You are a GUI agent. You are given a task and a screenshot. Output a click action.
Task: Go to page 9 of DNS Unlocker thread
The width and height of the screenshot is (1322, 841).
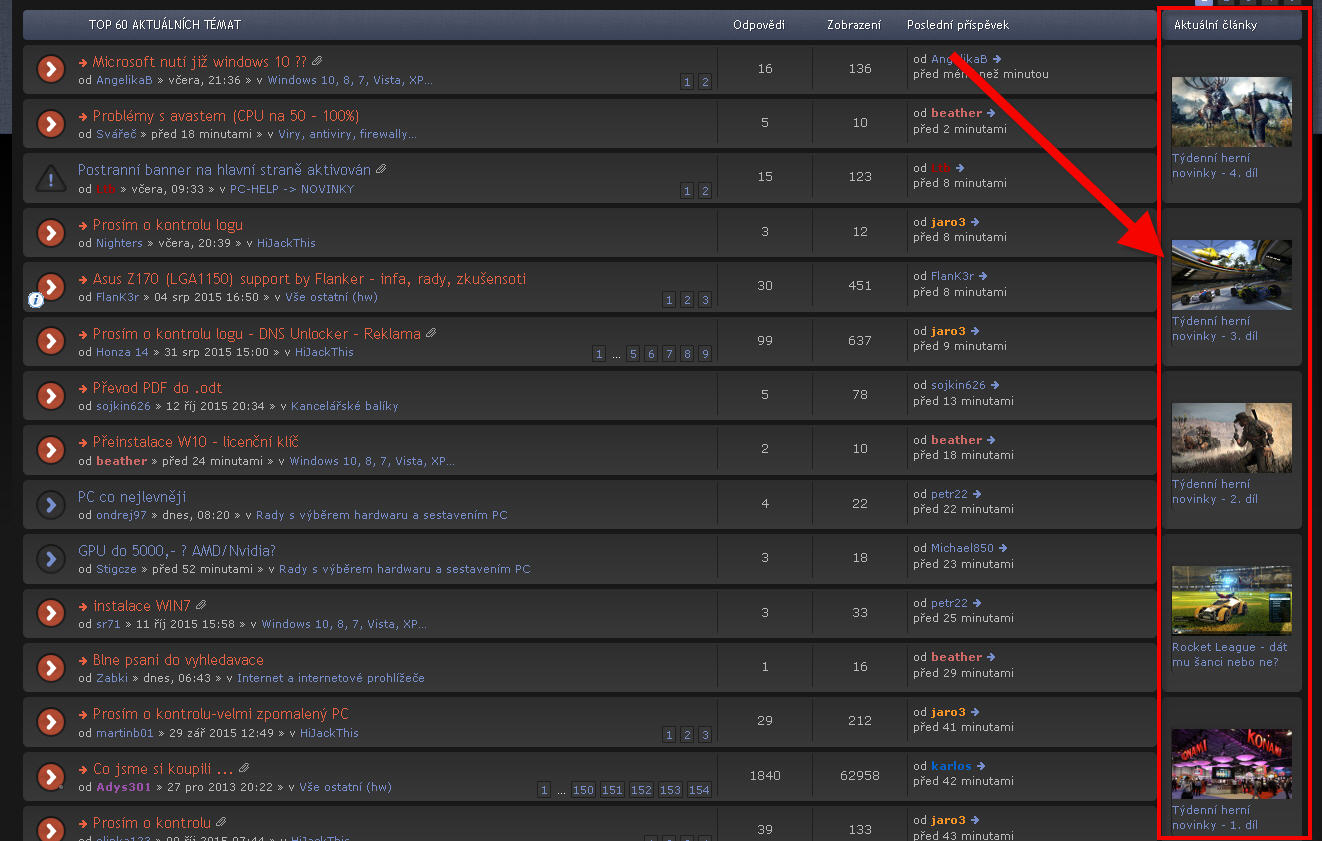pyautogui.click(x=705, y=354)
